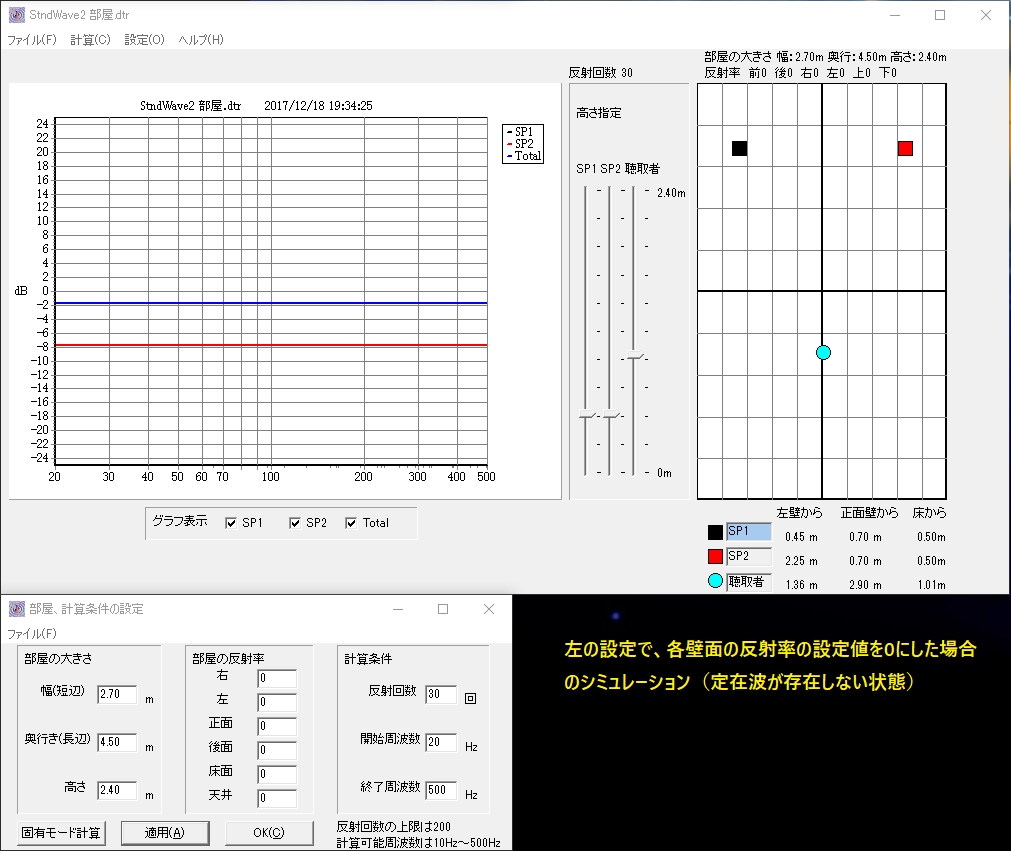
Task: Click the 反射回数 30 label above height panel
Action: pos(600,73)
